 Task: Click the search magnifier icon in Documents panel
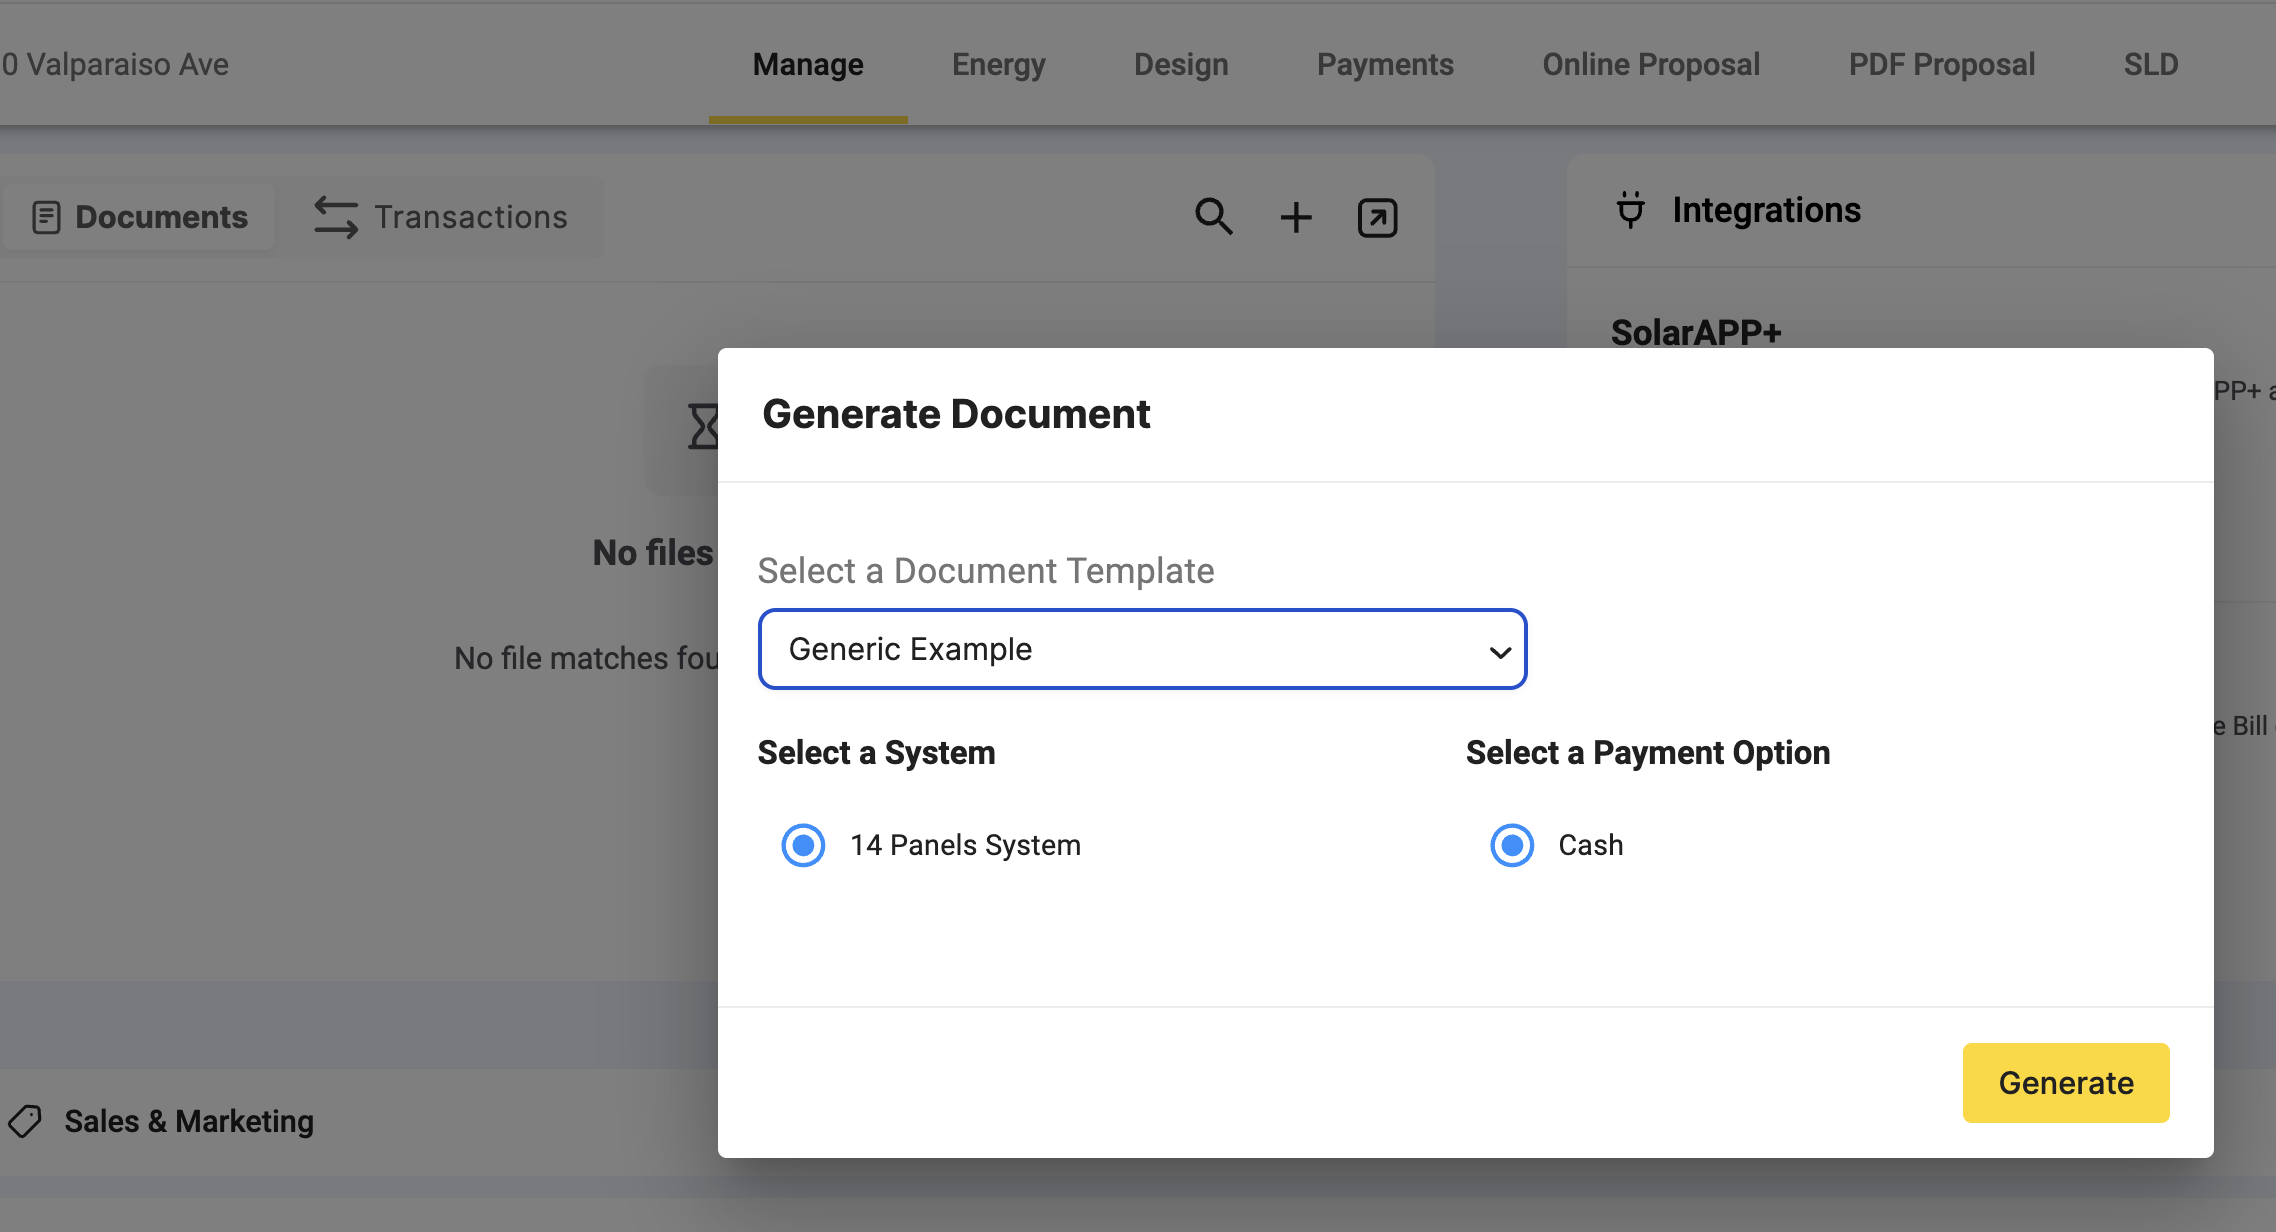(1214, 217)
